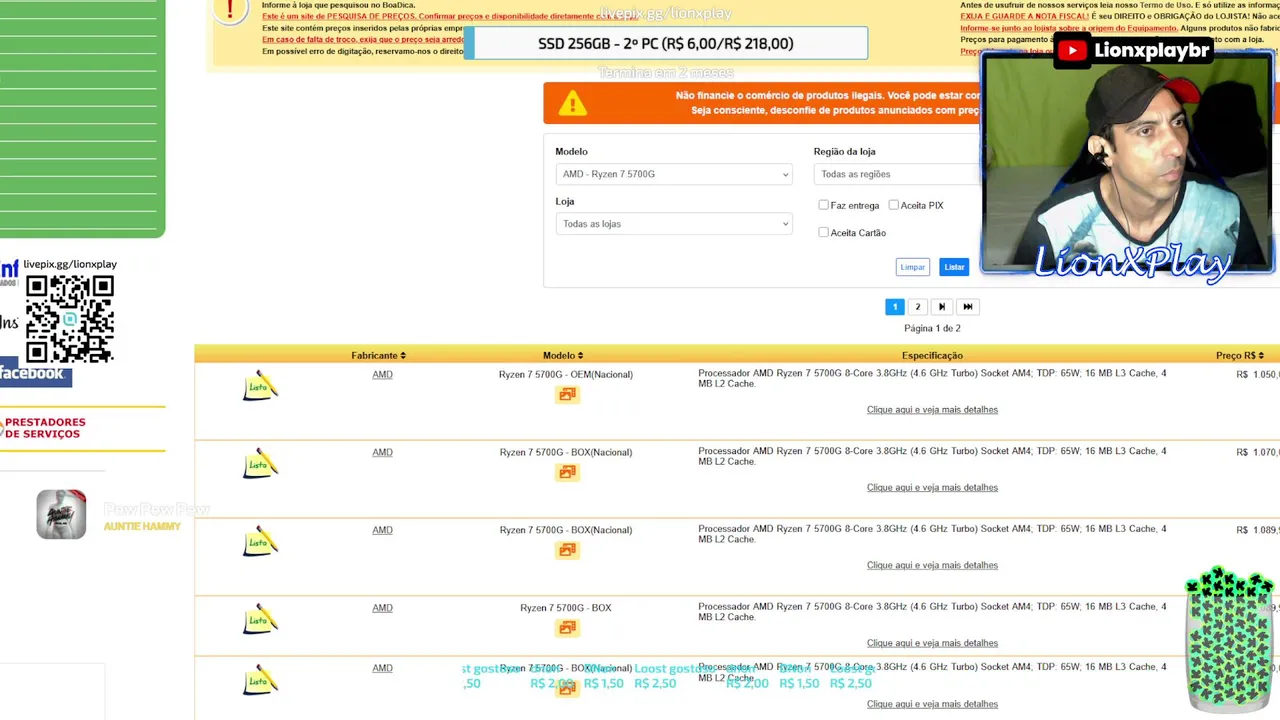Check the Aceita Cartão option
The image size is (1280, 720).
(x=823, y=232)
